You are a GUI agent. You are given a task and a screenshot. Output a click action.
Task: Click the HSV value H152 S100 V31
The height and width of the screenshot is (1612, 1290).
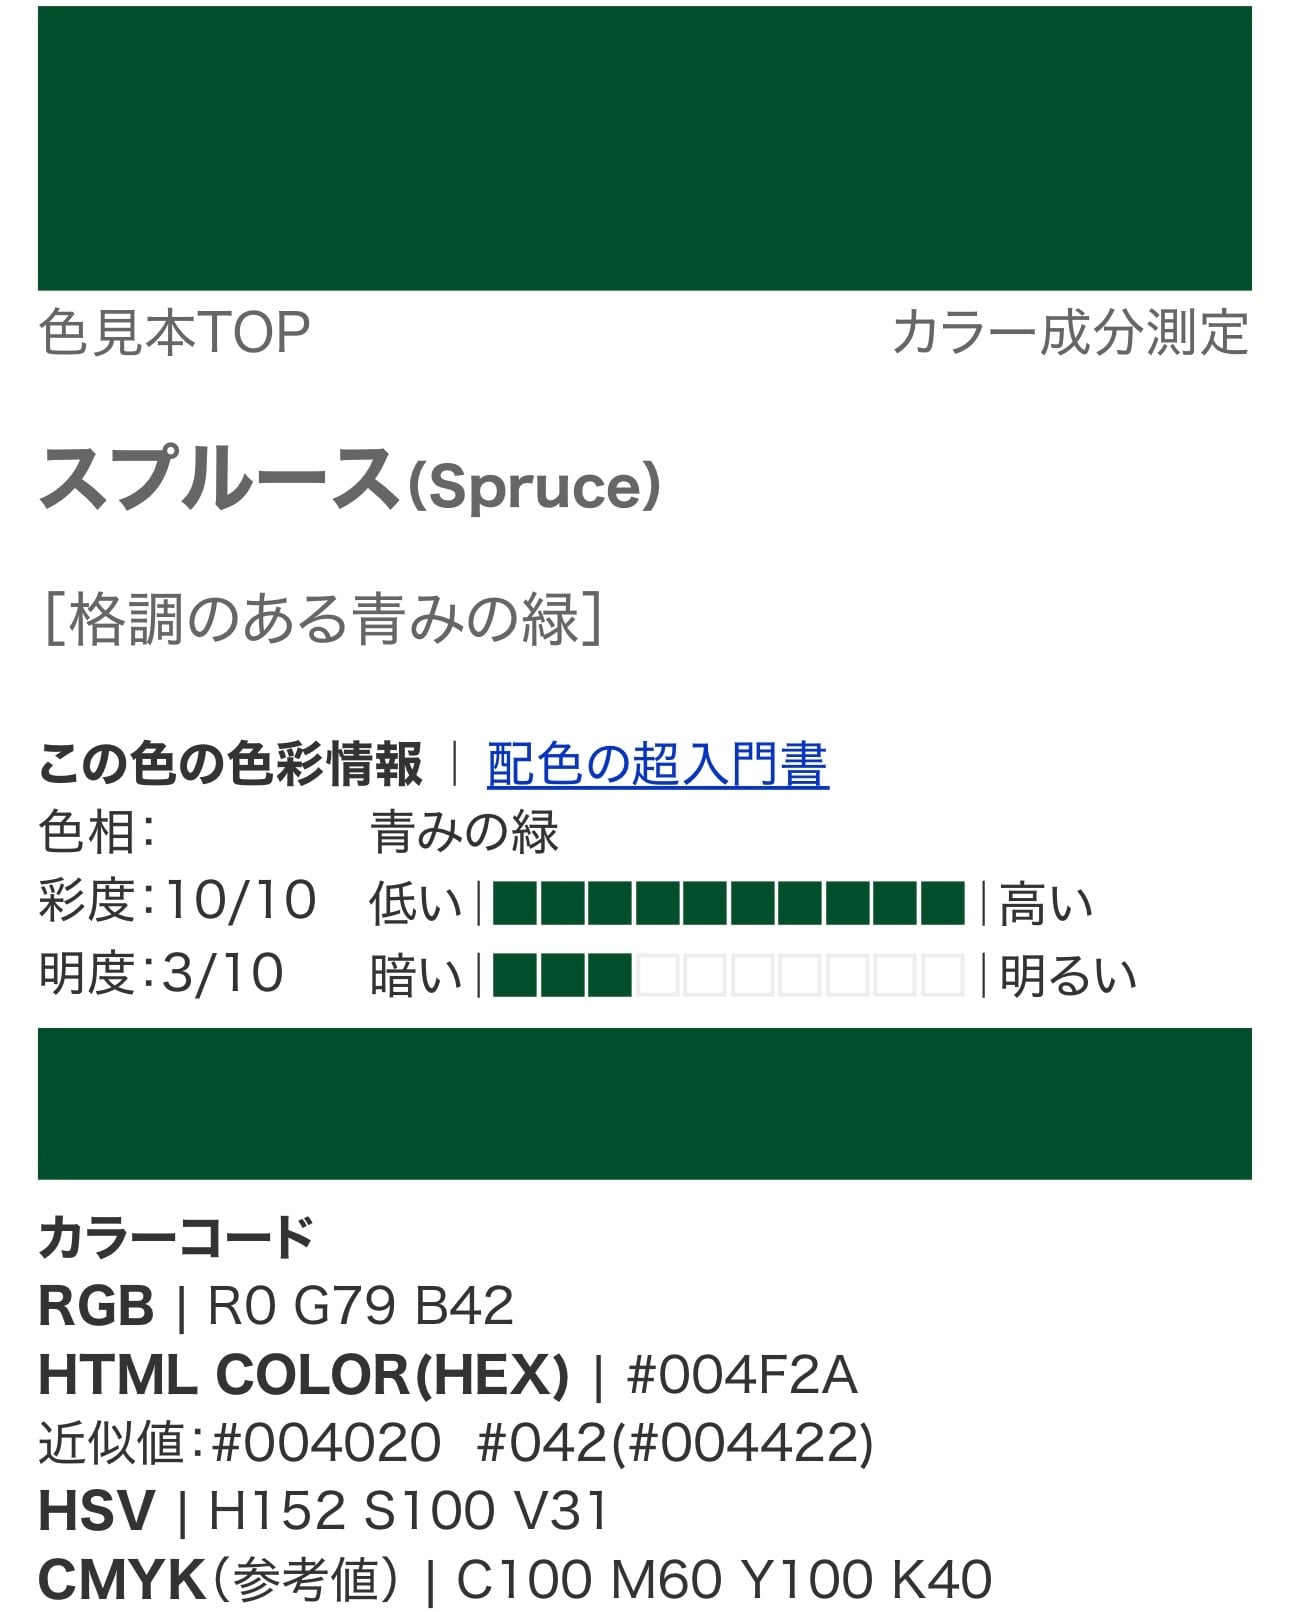tap(408, 1511)
